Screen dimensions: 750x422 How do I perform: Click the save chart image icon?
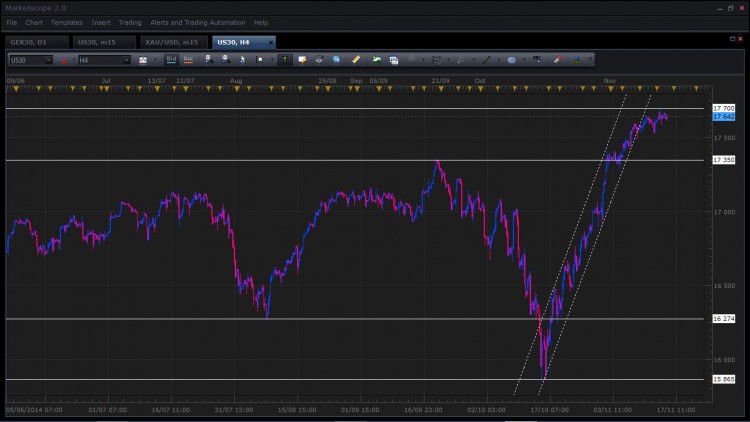pos(377,60)
